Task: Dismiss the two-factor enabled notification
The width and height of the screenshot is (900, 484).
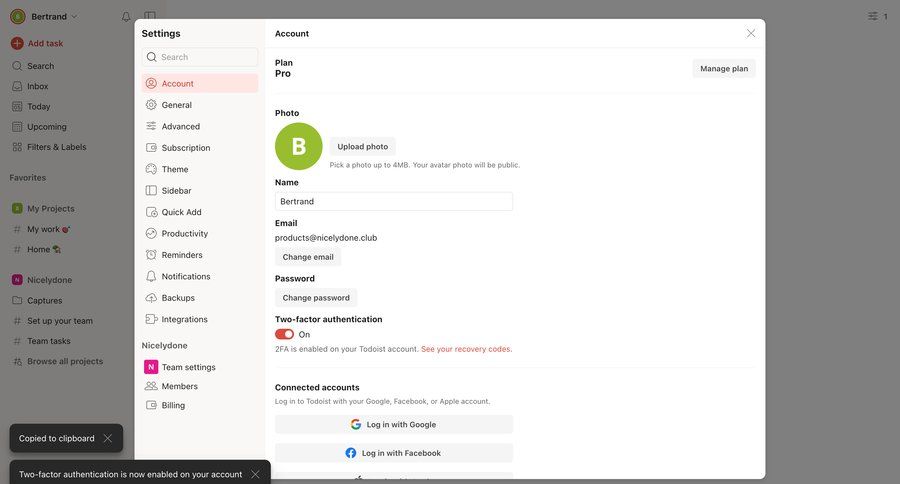Action: click(x=255, y=474)
